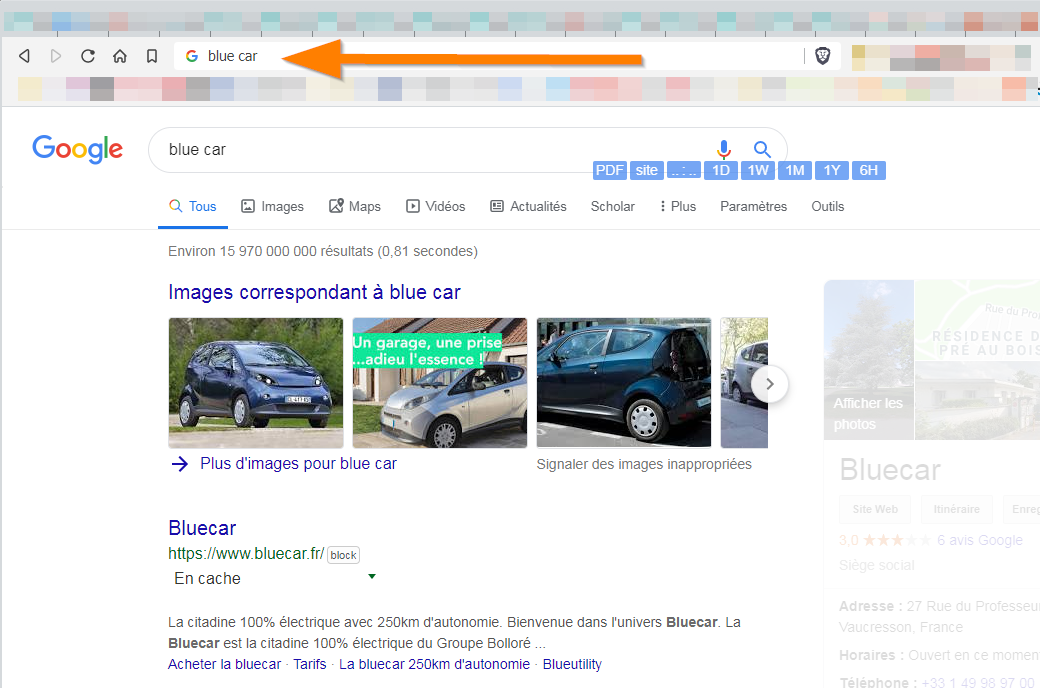1040x688 pixels.
Task: Open the browser home page icon
Action: 119,56
